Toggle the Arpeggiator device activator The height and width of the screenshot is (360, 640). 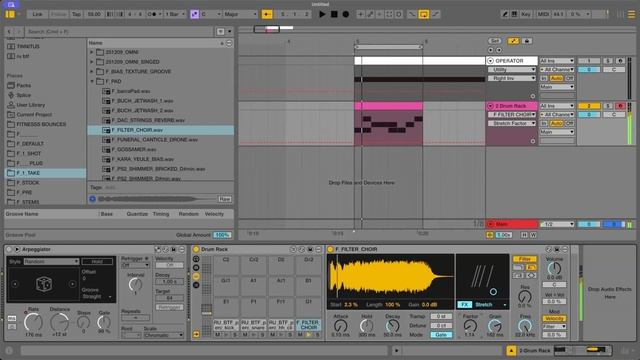[x=9, y=249]
